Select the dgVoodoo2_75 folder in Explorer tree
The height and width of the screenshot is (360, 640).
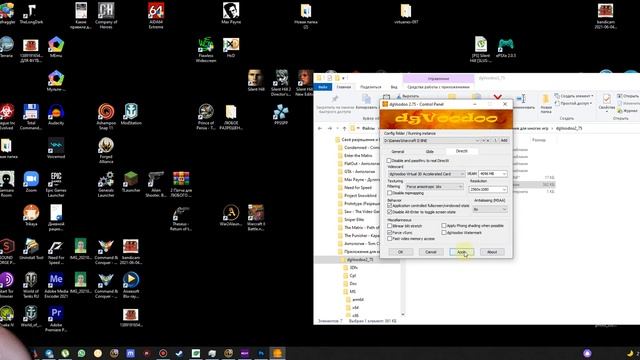[356, 260]
